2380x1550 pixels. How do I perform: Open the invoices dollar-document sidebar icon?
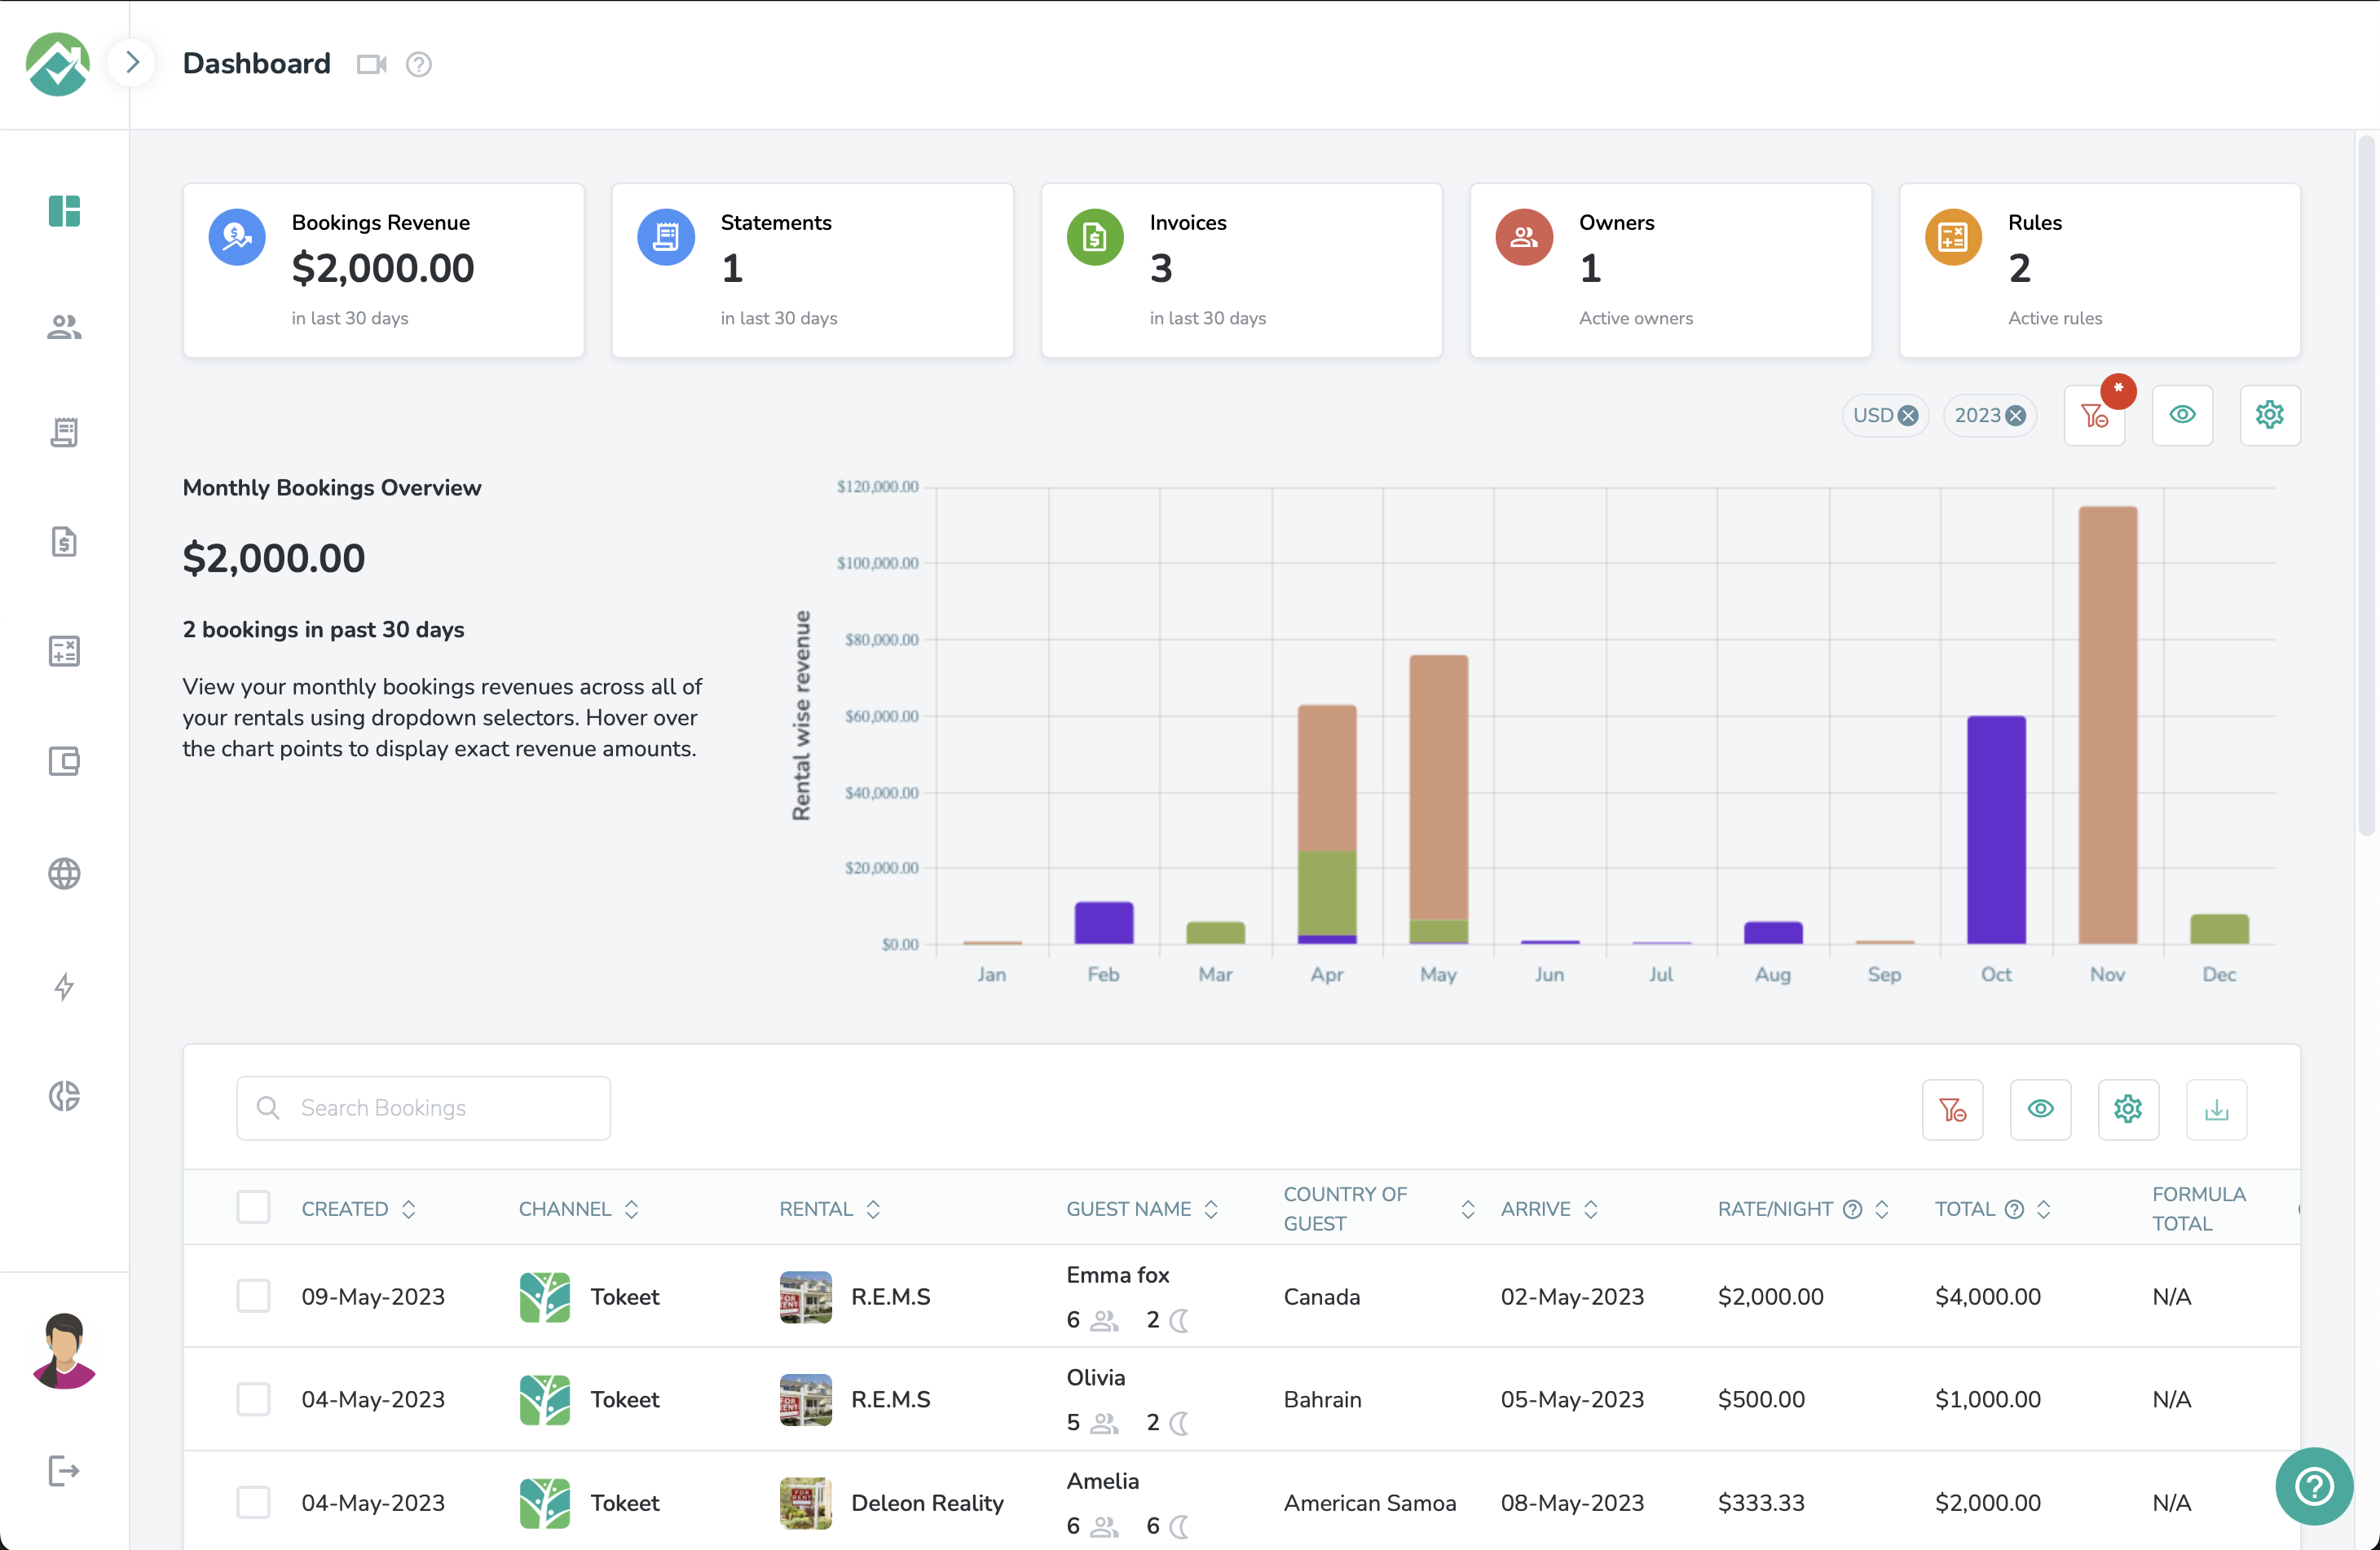[x=64, y=541]
